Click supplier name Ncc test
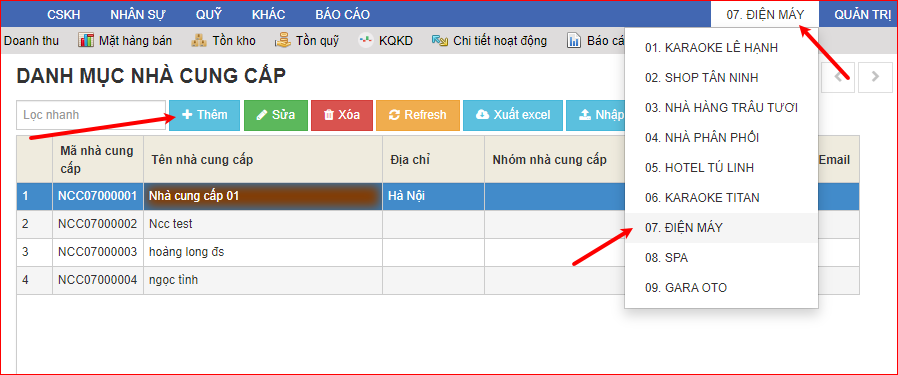898x375 pixels. click(x=171, y=224)
